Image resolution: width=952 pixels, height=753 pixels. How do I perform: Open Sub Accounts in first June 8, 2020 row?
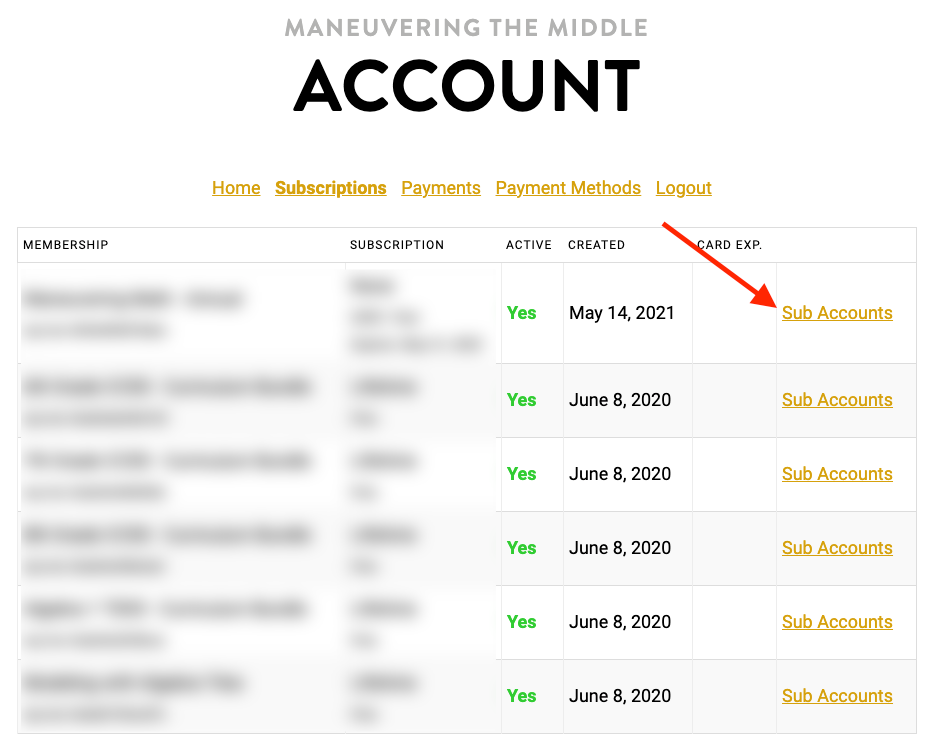pyautogui.click(x=837, y=400)
